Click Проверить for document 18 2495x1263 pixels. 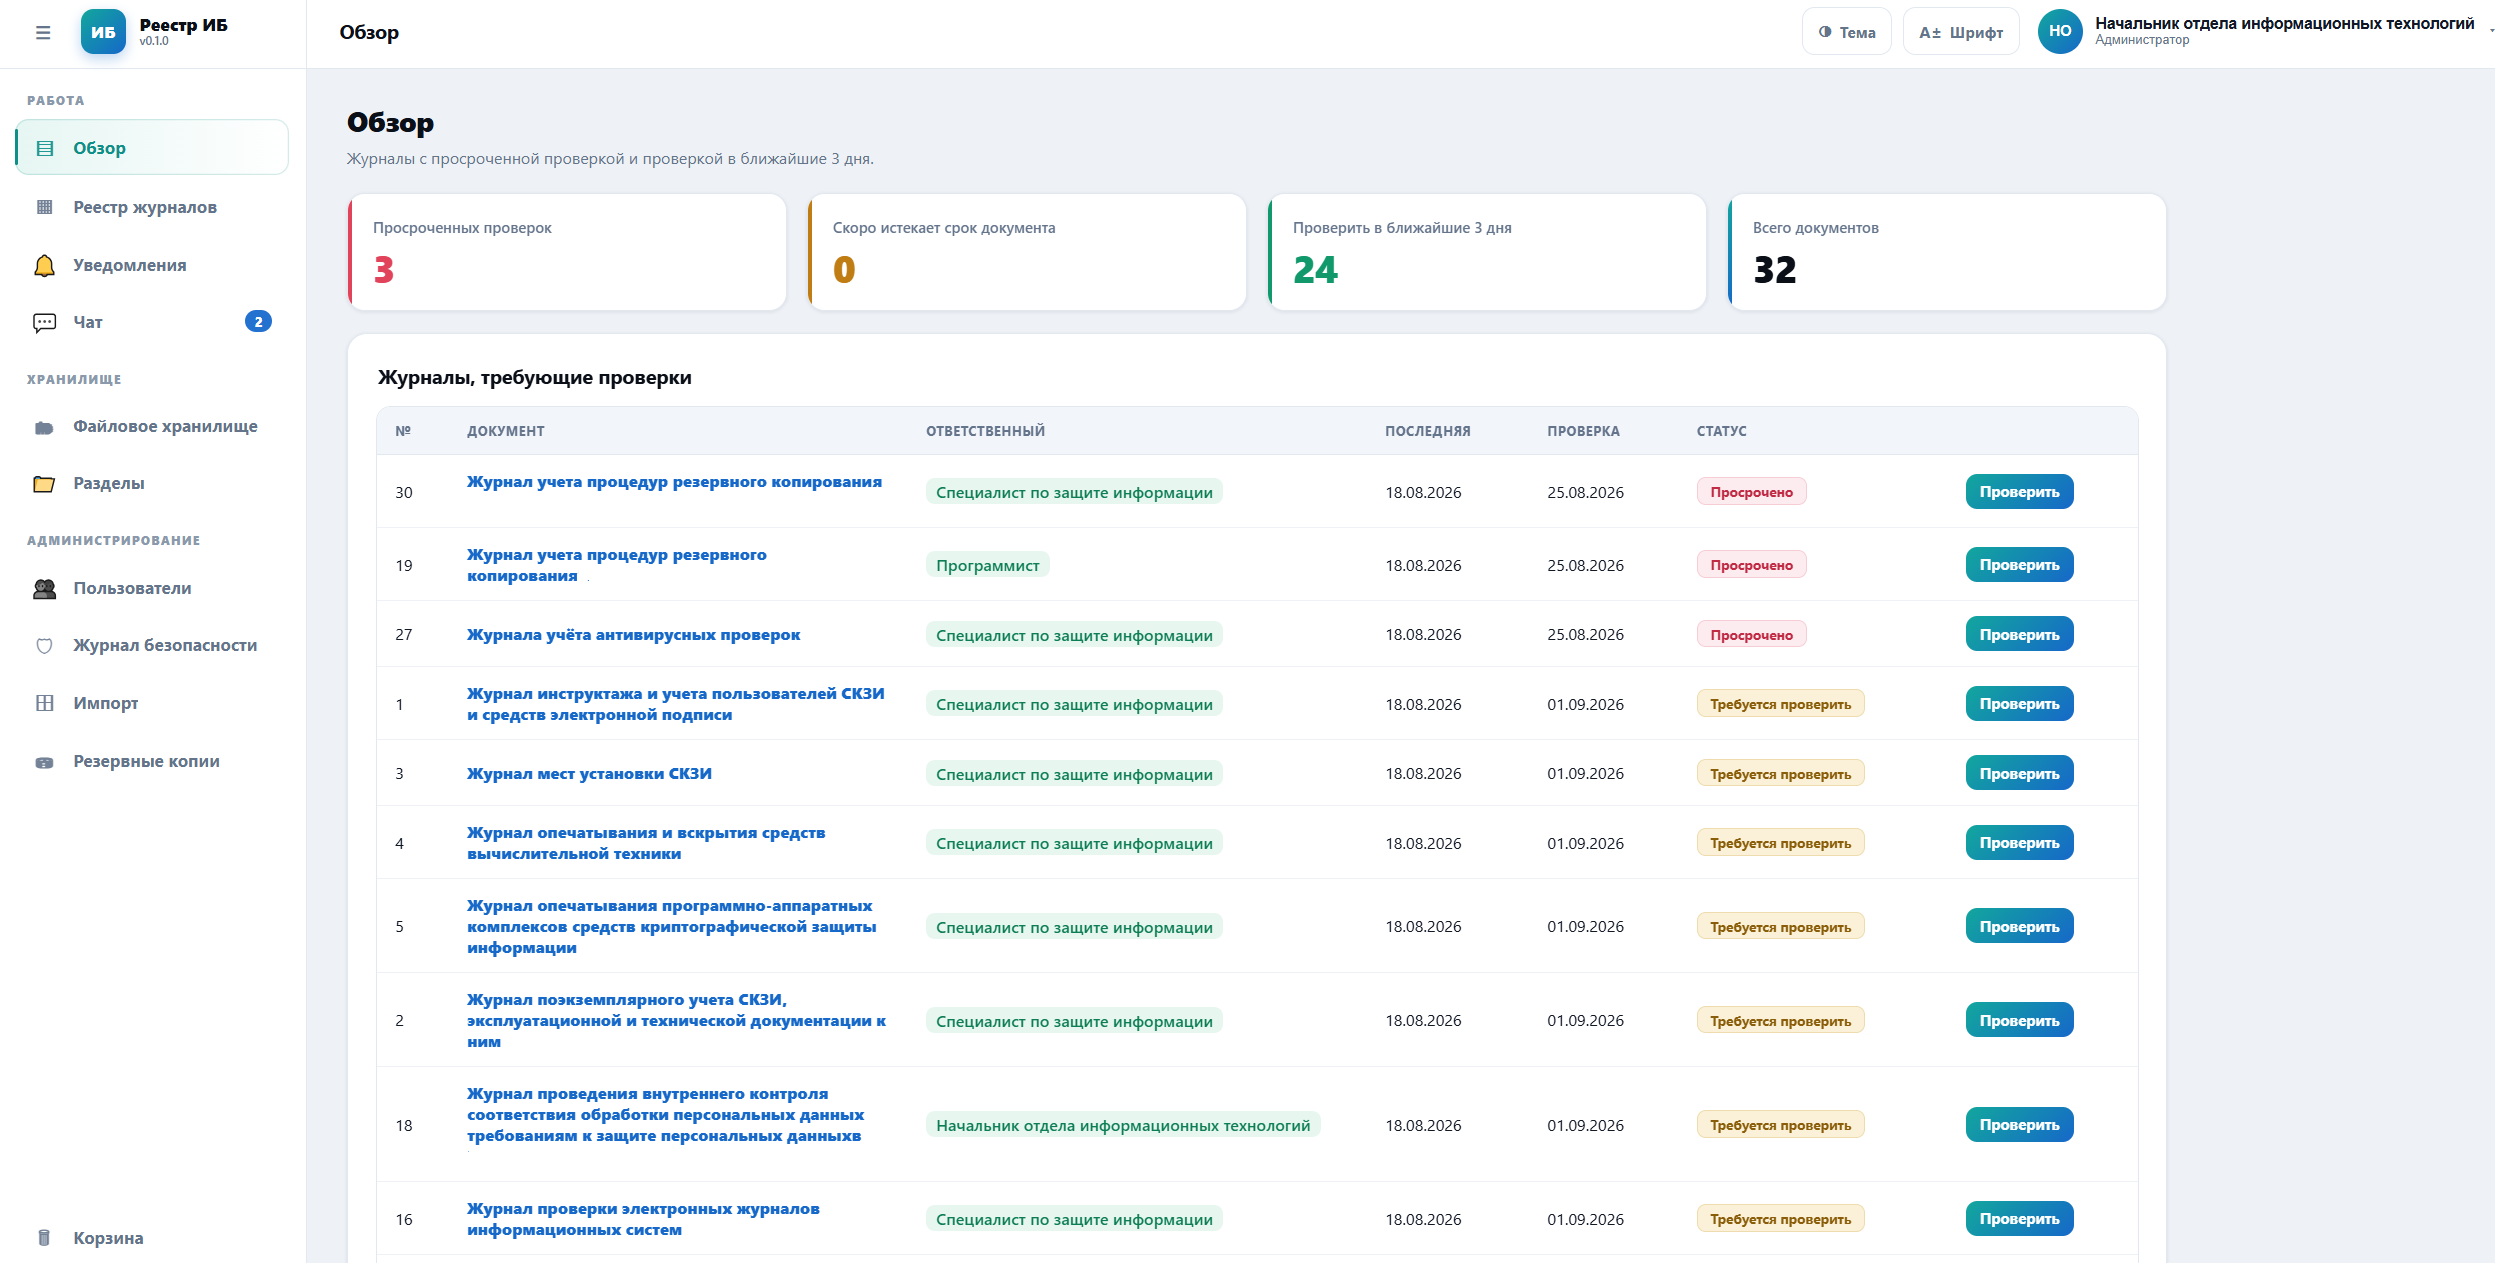point(2019,1125)
